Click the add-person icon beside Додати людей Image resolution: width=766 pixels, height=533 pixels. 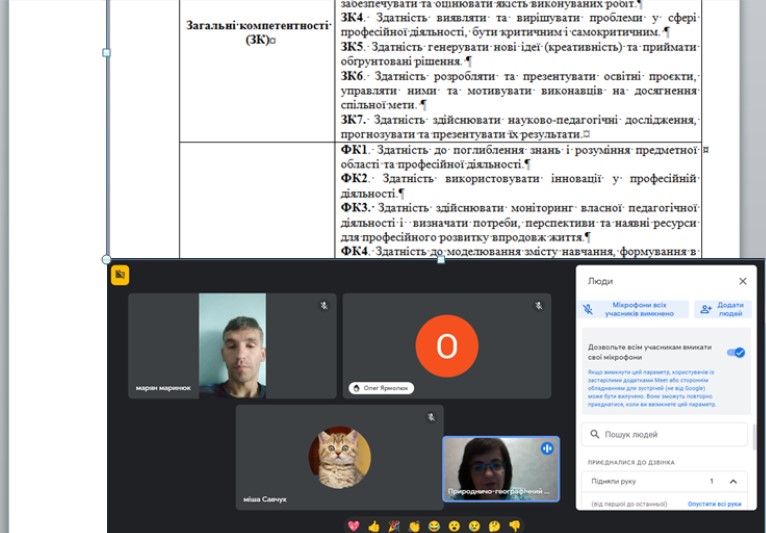click(706, 309)
